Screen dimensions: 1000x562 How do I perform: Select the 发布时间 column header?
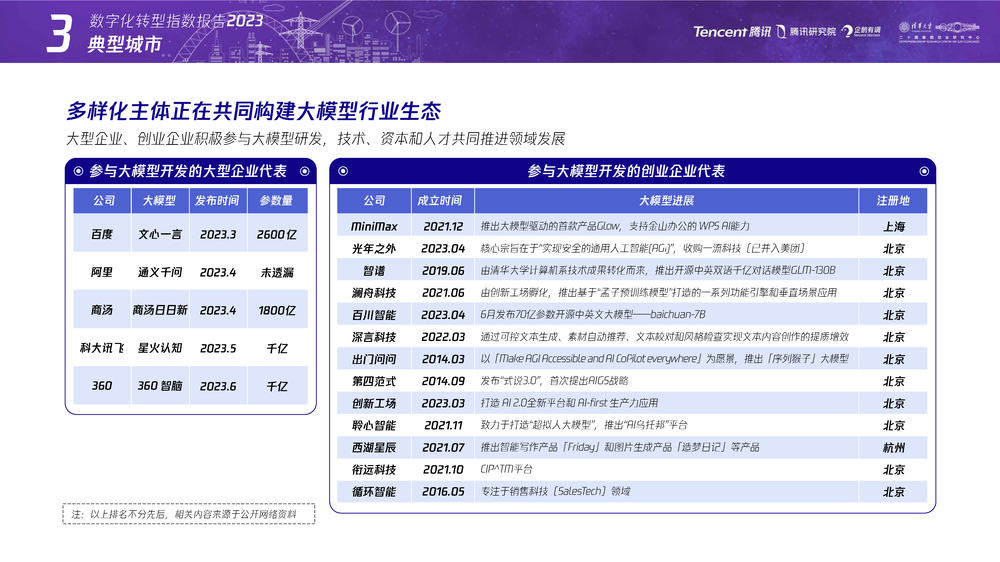pyautogui.click(x=217, y=200)
